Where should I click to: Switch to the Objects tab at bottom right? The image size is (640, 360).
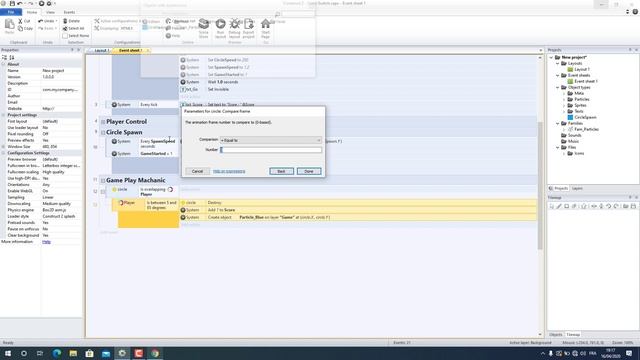pos(556,335)
